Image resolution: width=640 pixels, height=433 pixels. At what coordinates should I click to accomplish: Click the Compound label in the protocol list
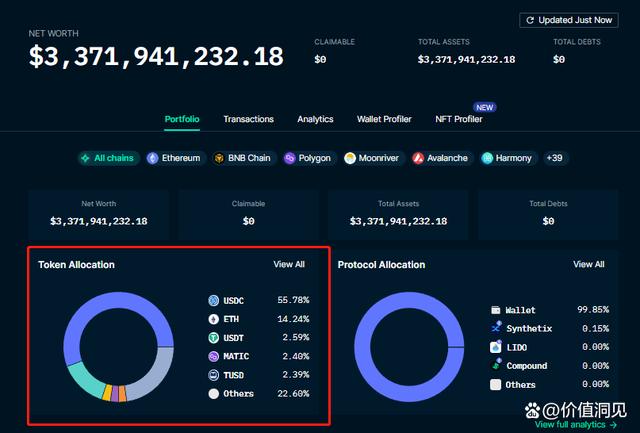point(527,366)
